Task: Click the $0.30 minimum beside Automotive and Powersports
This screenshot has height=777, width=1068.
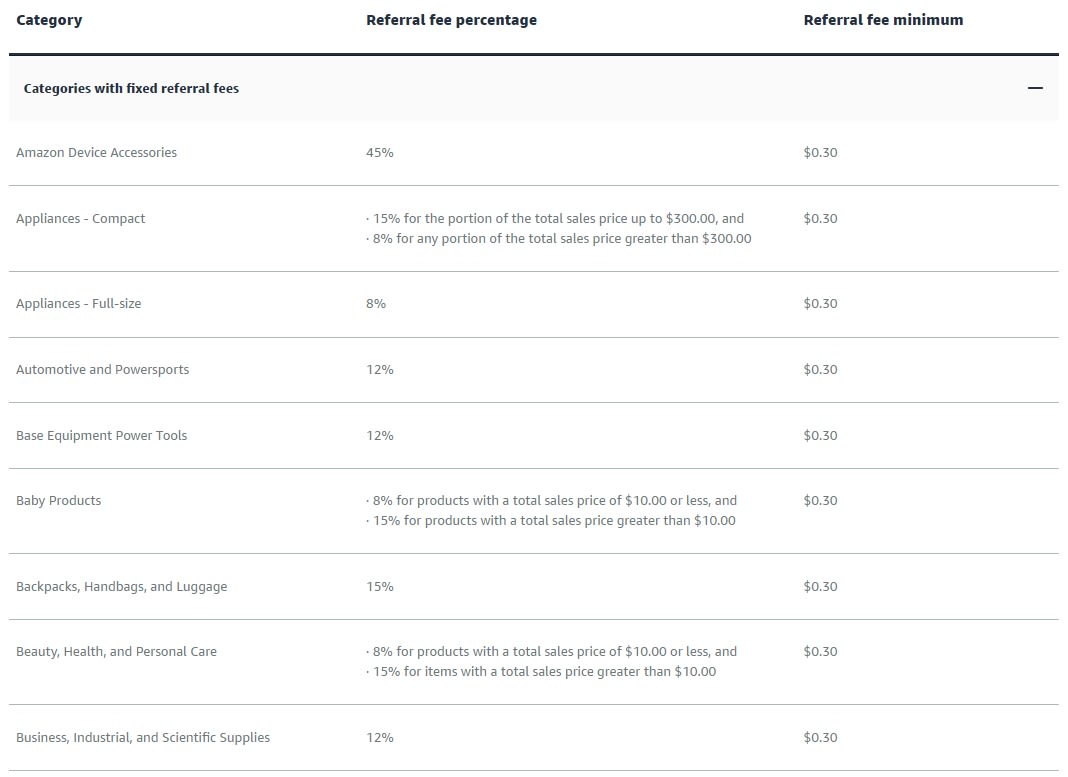Action: pos(821,369)
